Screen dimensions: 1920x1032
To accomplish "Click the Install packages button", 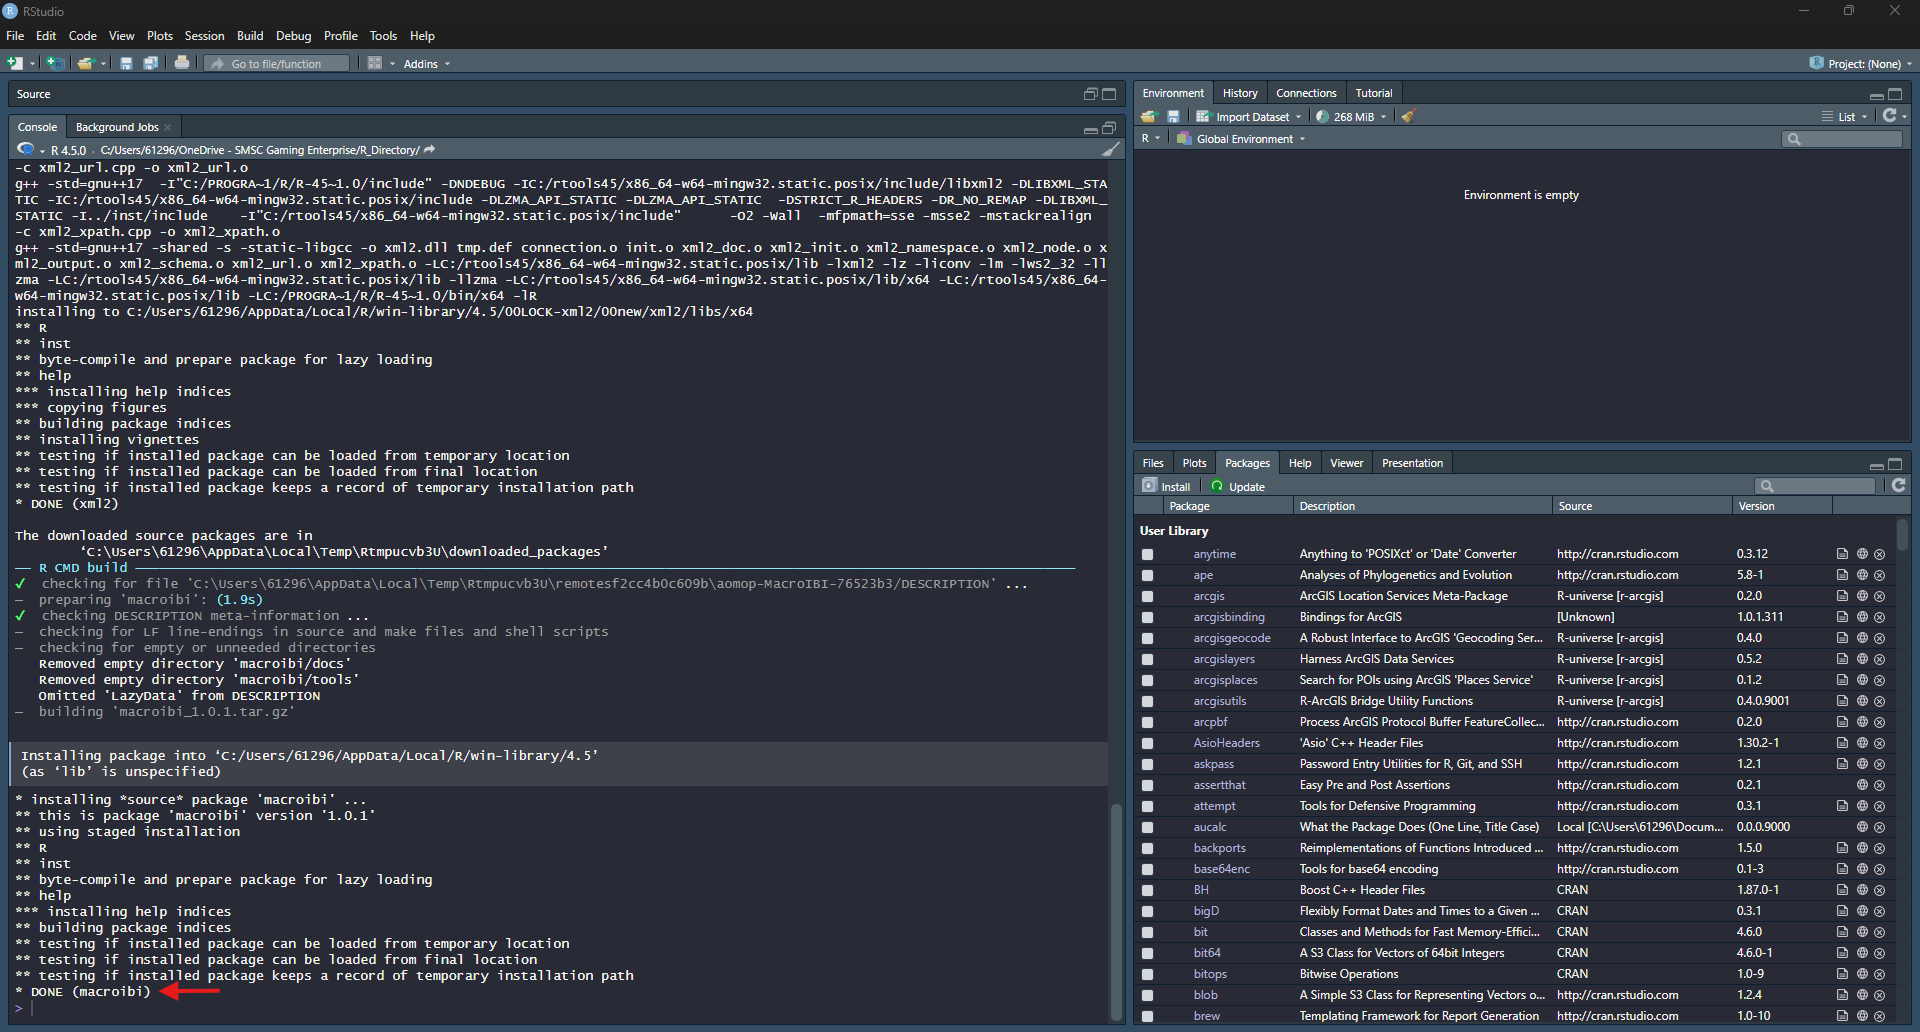I will click(1166, 487).
